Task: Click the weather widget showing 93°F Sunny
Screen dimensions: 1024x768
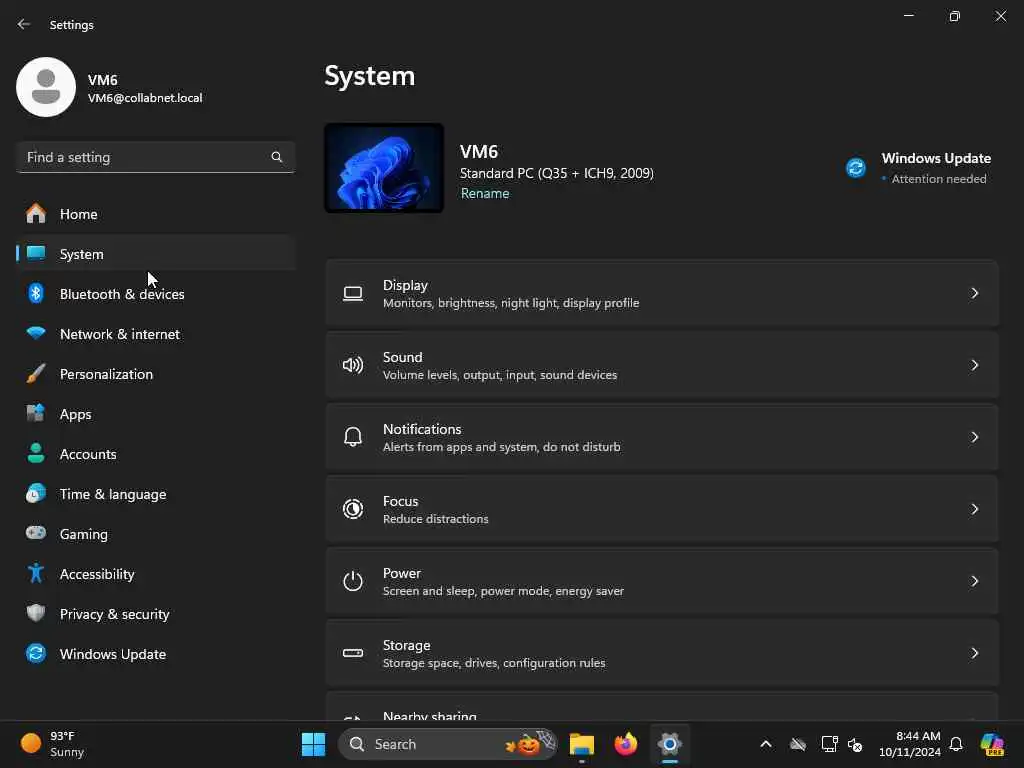Action: click(54, 744)
